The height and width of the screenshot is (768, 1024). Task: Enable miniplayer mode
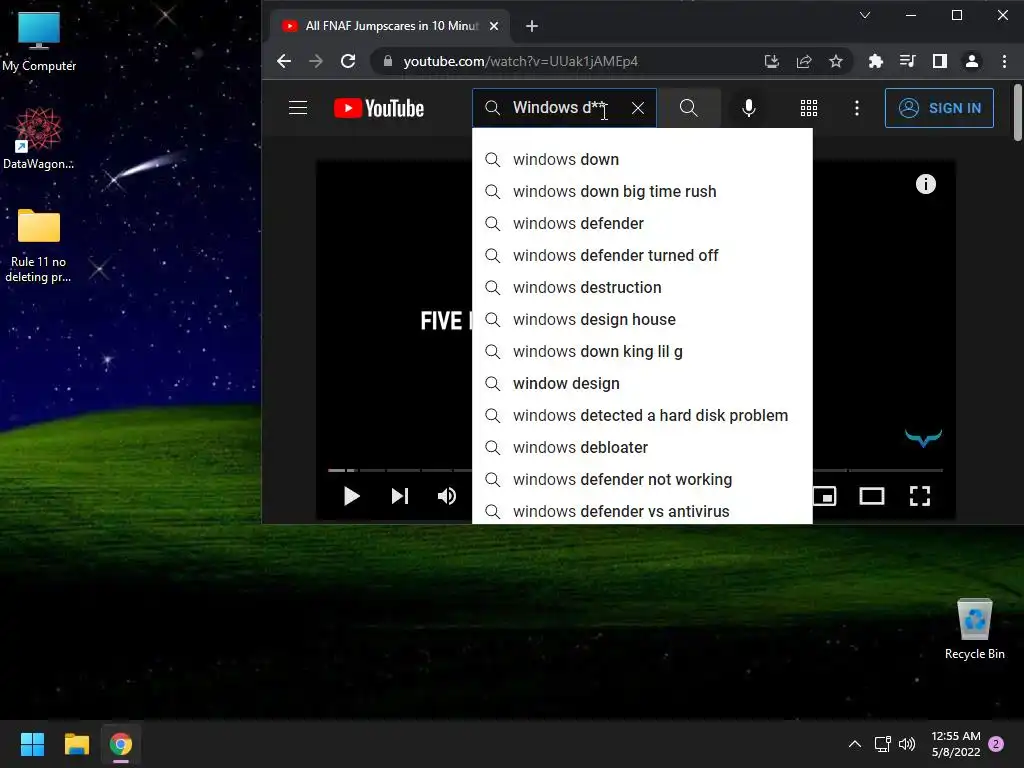click(x=825, y=496)
